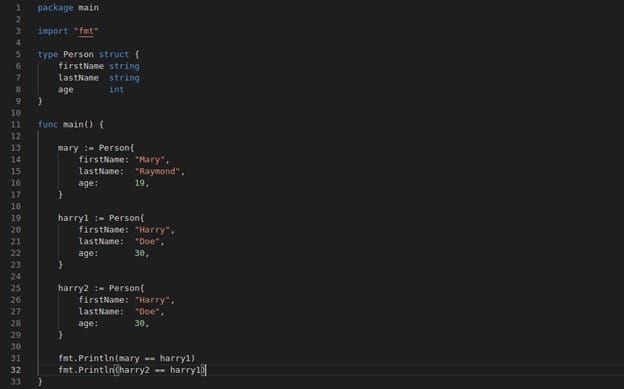Click 'Person' in the type declaration

click(78, 54)
